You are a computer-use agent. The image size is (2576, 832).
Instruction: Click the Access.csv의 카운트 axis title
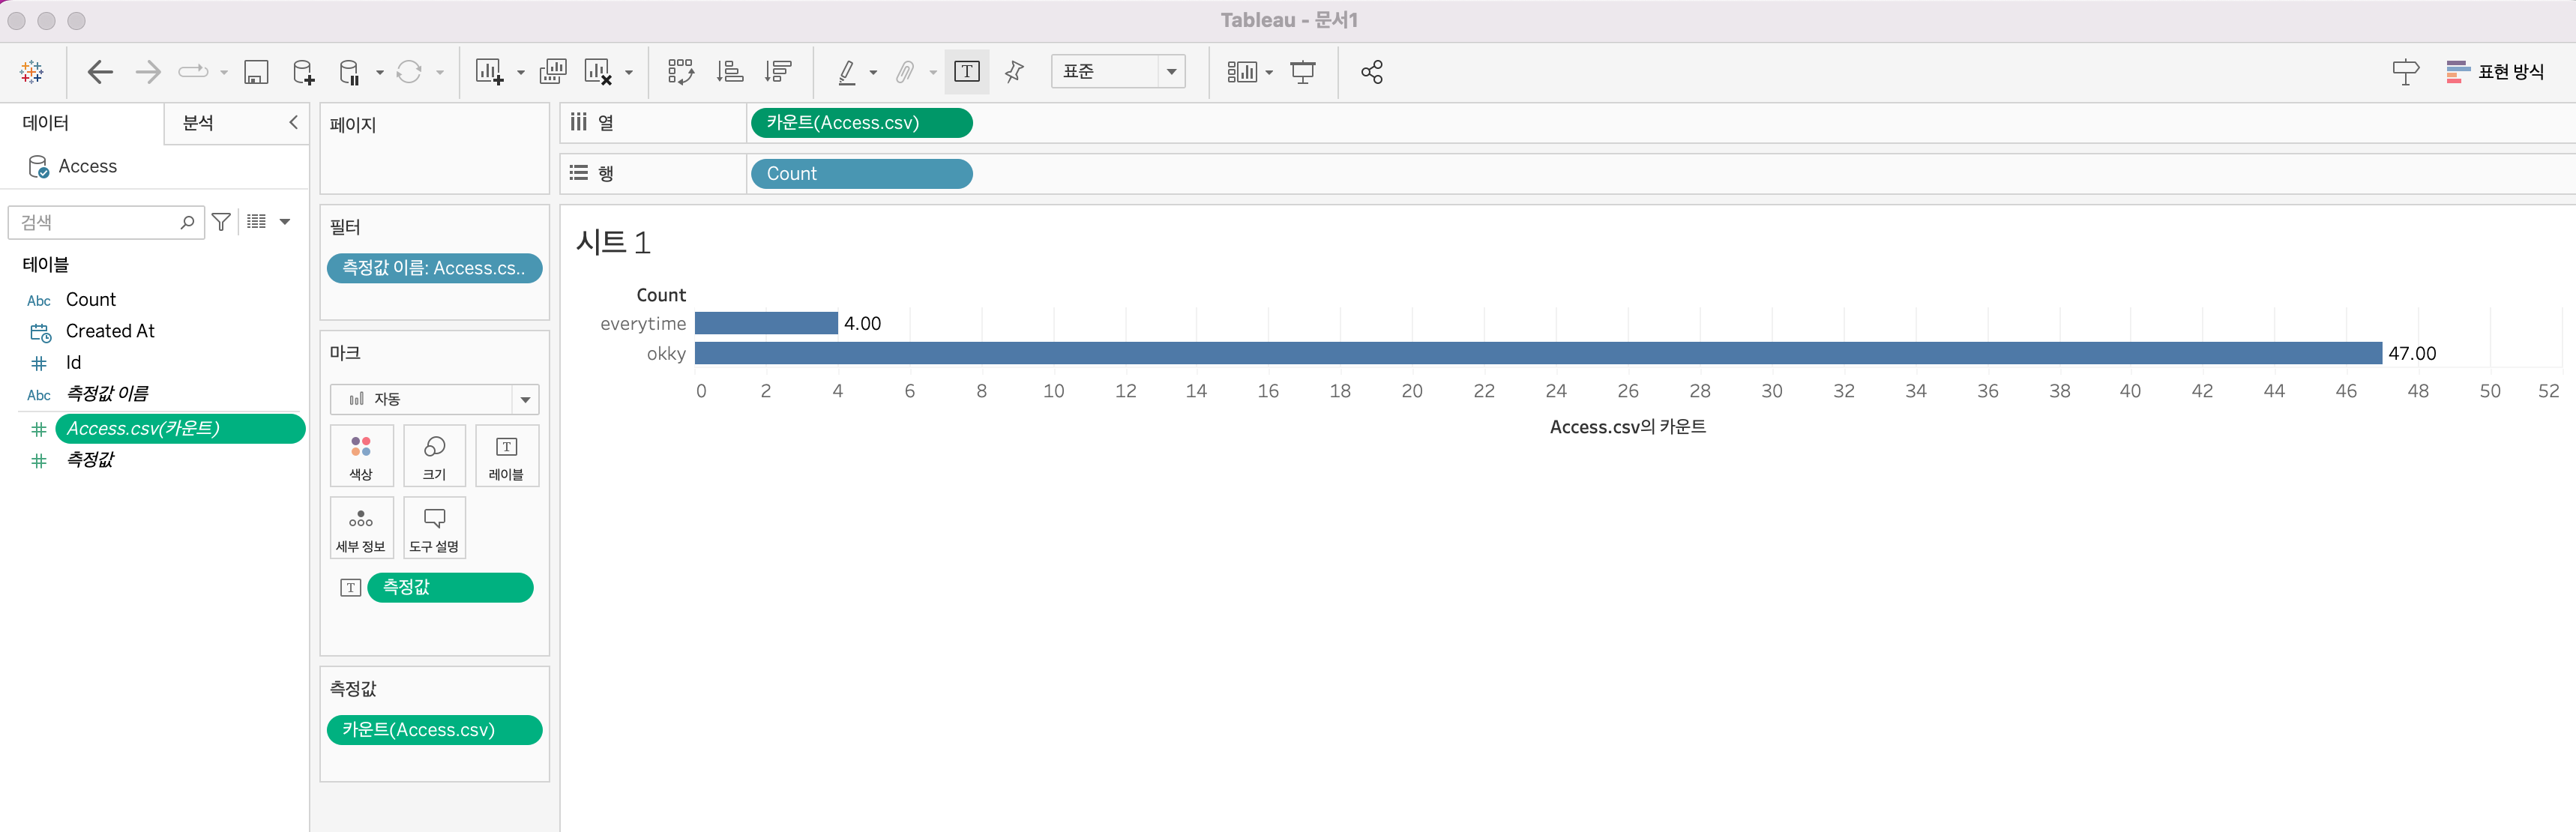tap(1627, 427)
